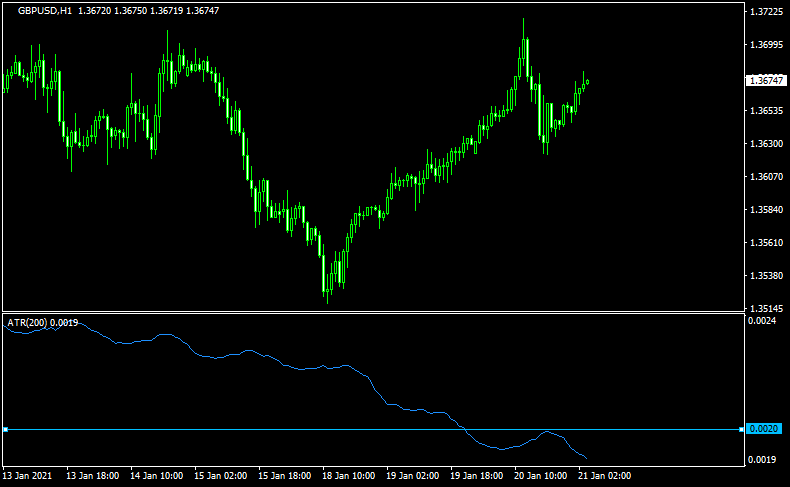Click price scale label 1.36300
790x487 pixels.
pos(767,144)
